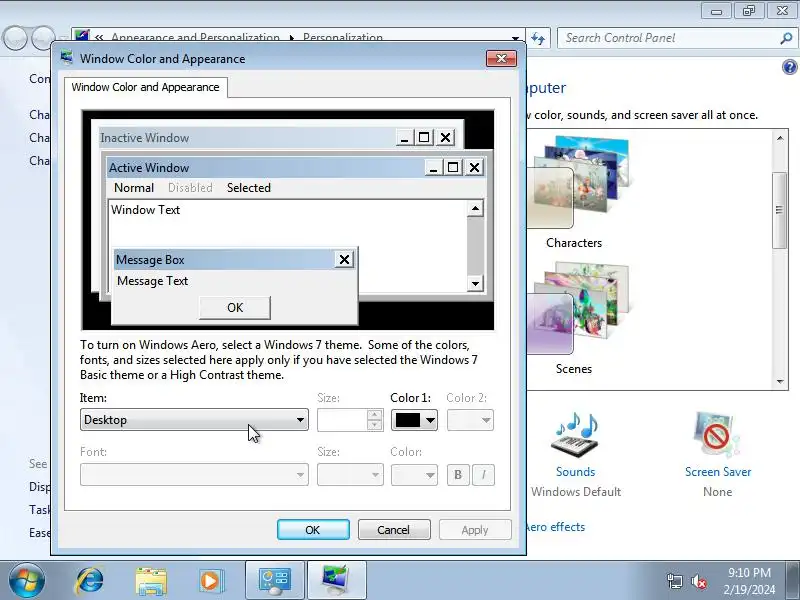Click preview window scroll down arrow
800x600 pixels.
pos(475,283)
